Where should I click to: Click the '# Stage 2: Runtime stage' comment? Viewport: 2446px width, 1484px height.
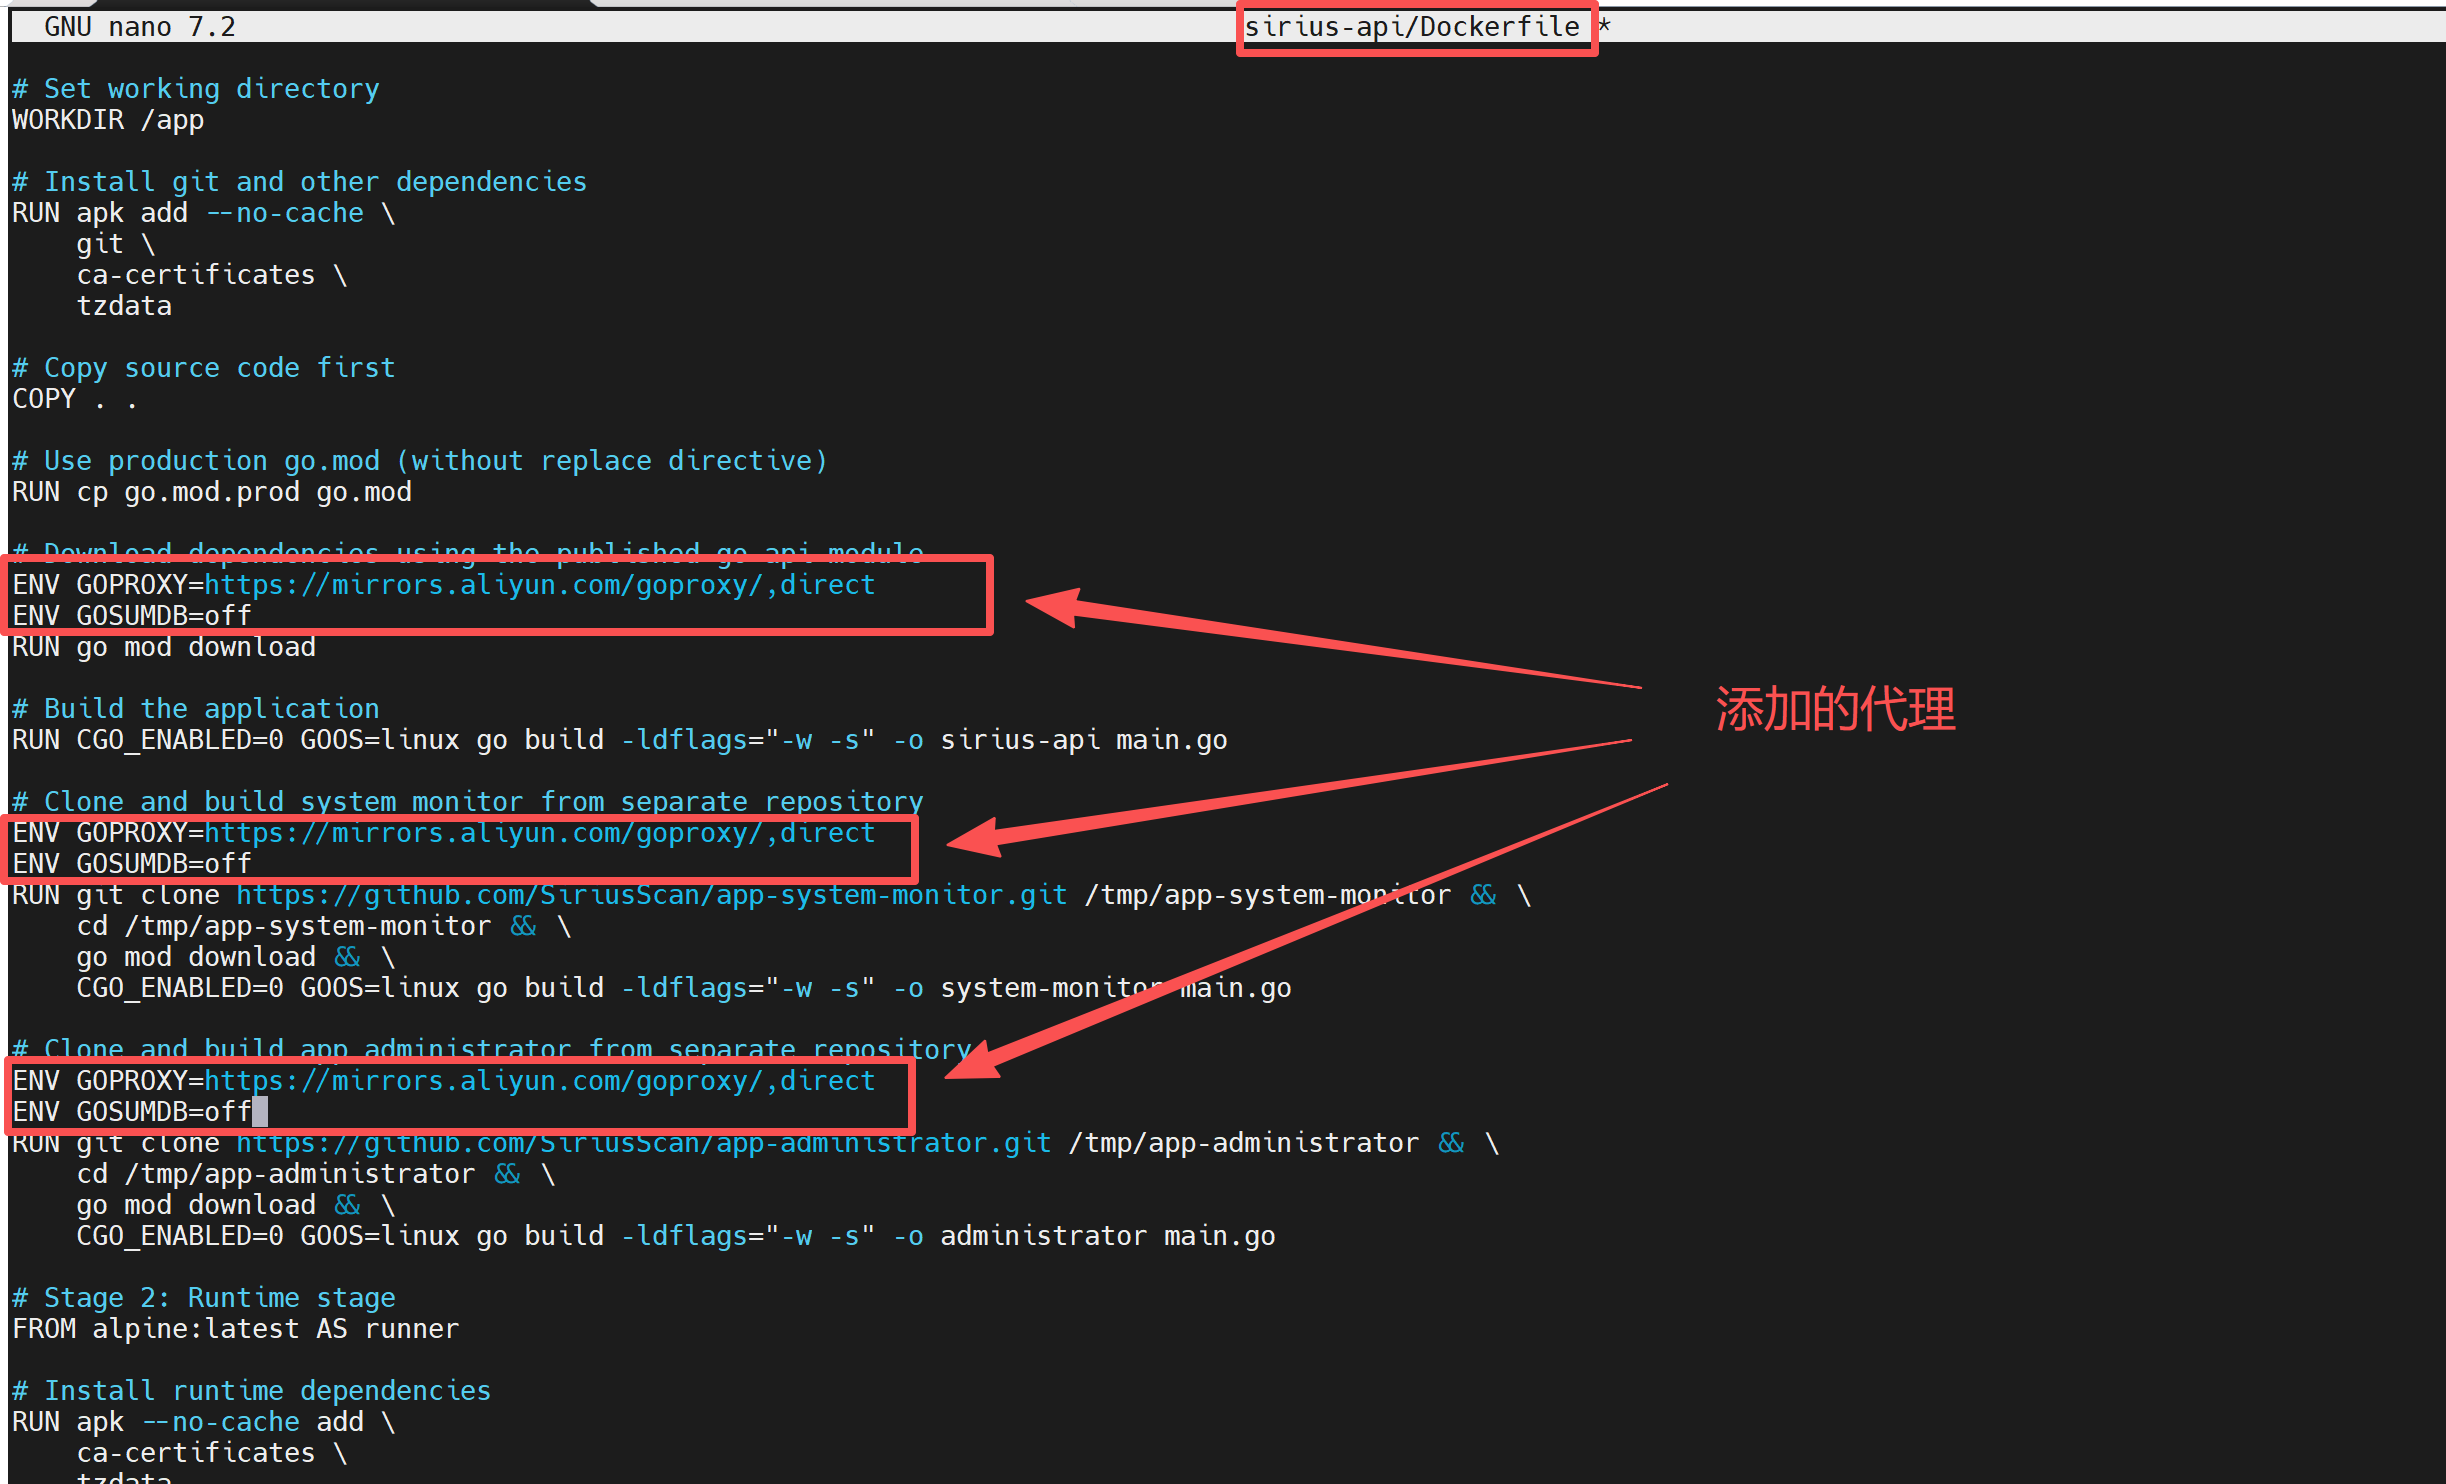pyautogui.click(x=204, y=1298)
